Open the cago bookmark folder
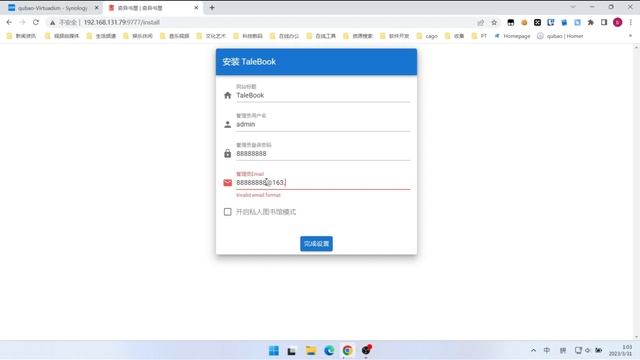Image resolution: width=640 pixels, height=360 pixels. 427,36
